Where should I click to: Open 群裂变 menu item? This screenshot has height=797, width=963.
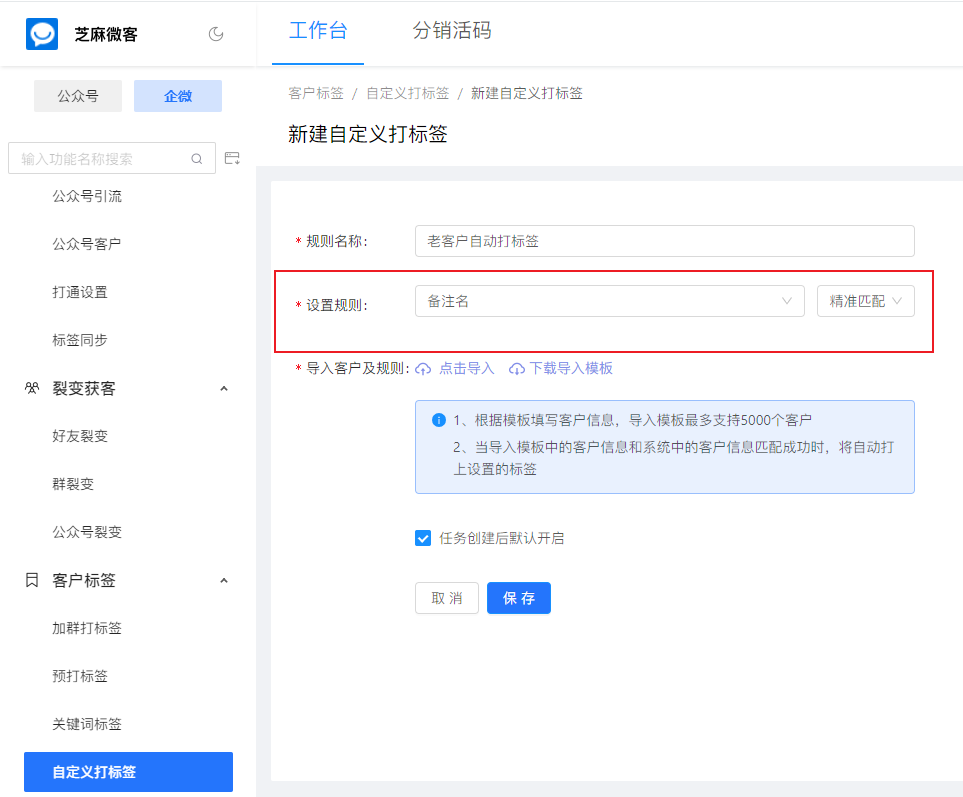[x=73, y=484]
